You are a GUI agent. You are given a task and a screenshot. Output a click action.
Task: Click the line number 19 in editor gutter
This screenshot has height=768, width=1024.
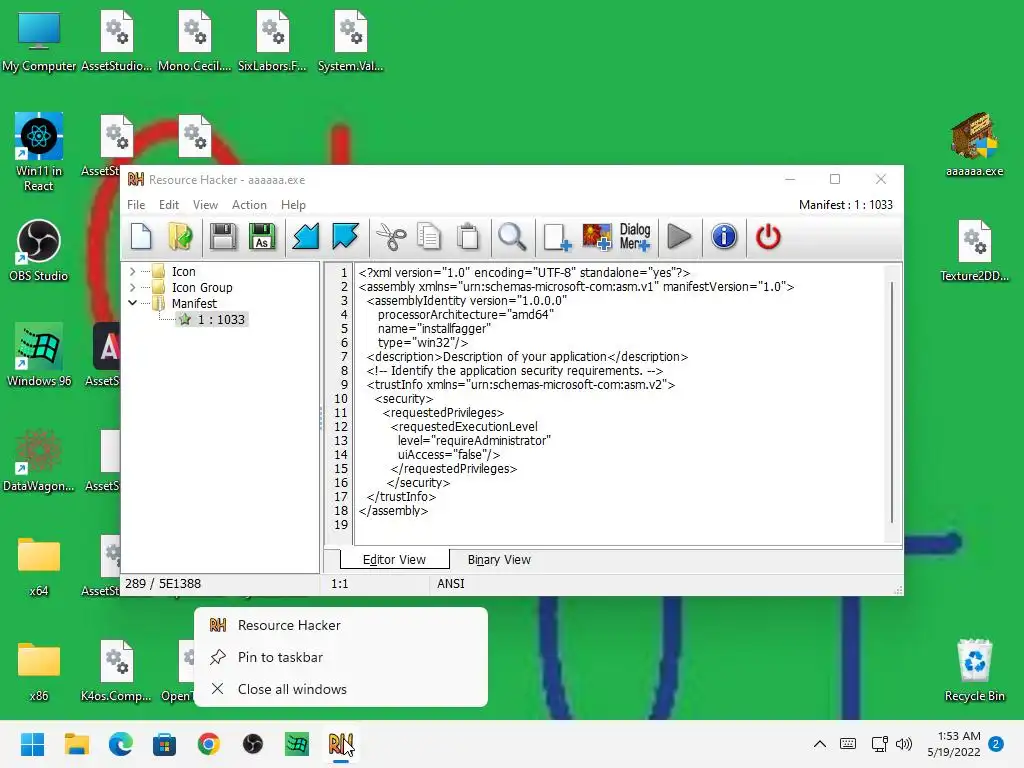pyautogui.click(x=341, y=524)
